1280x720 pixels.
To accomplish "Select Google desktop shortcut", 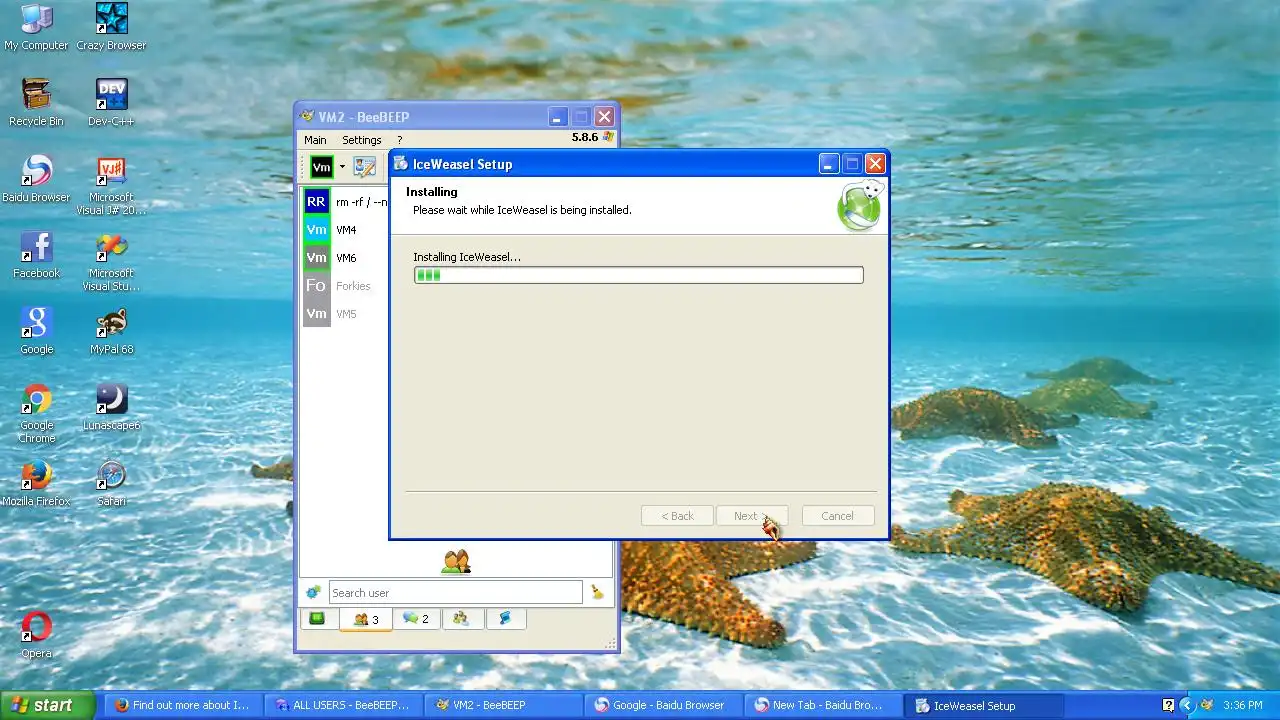I will pos(36,331).
